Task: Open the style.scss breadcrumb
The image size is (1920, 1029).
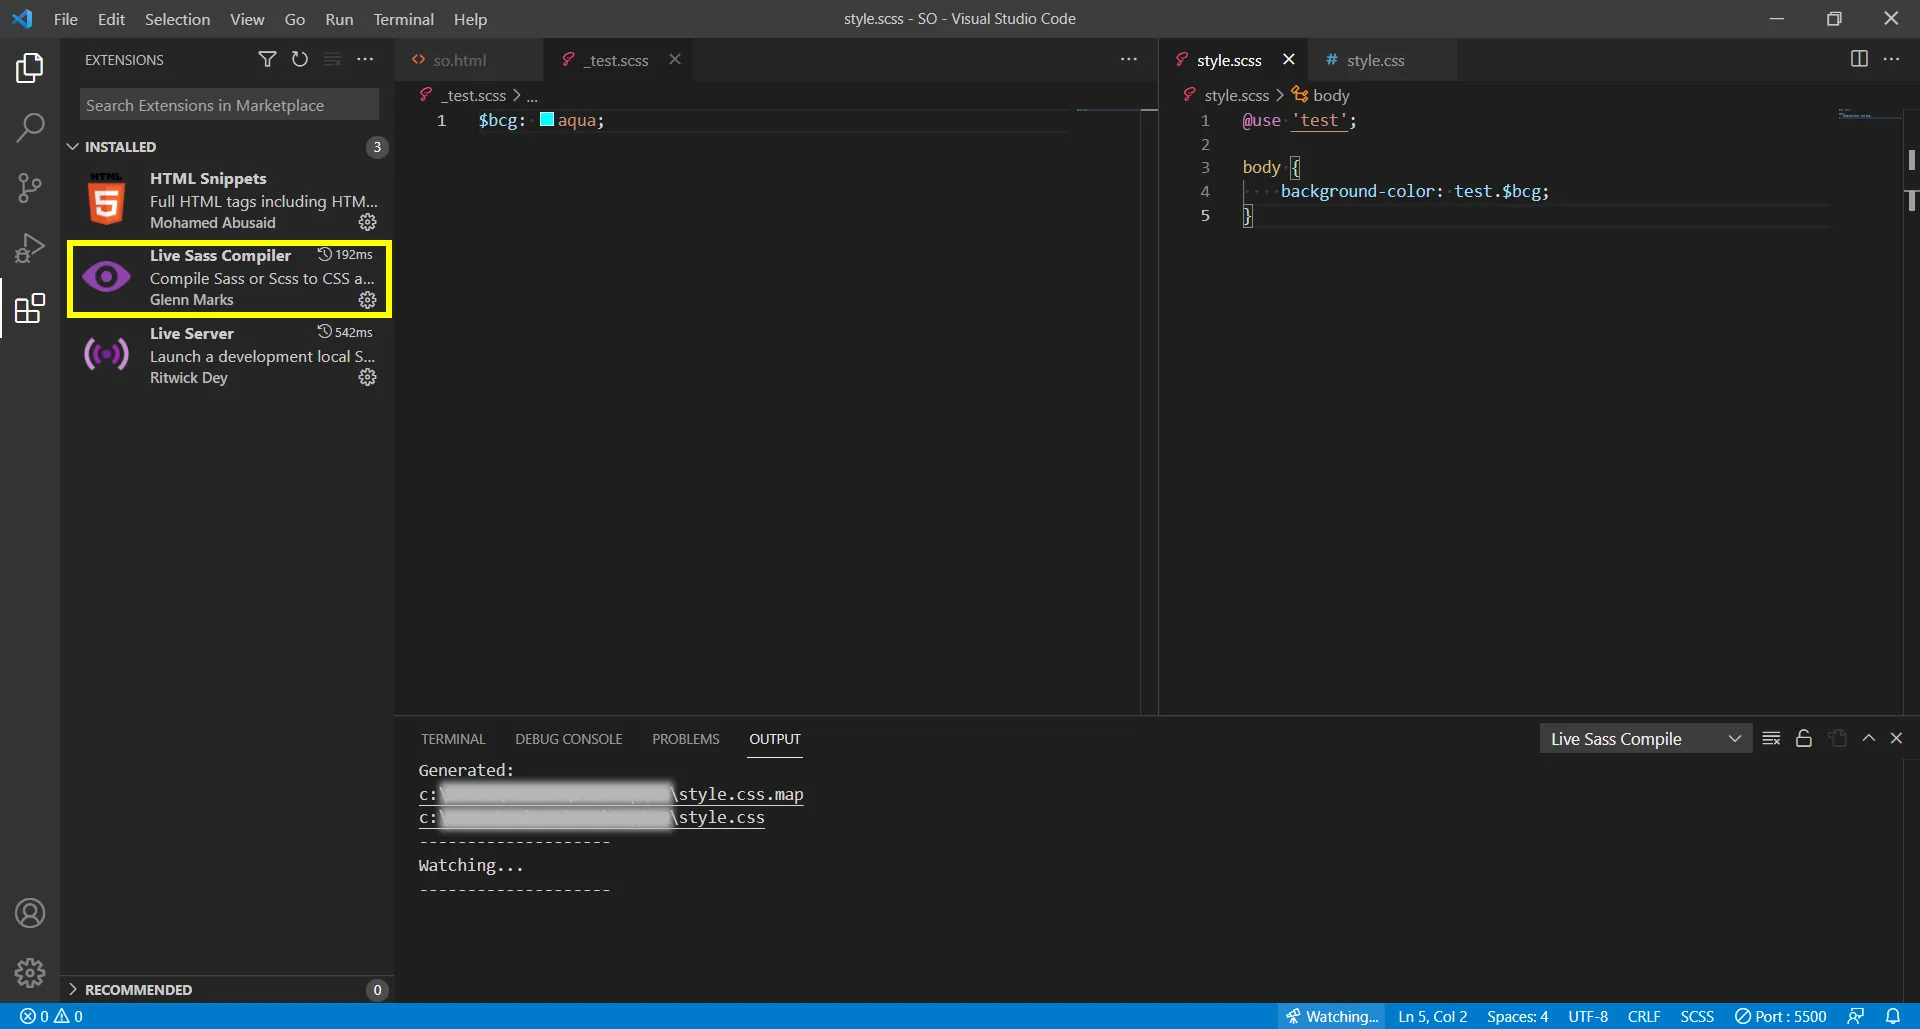Action: (x=1236, y=95)
